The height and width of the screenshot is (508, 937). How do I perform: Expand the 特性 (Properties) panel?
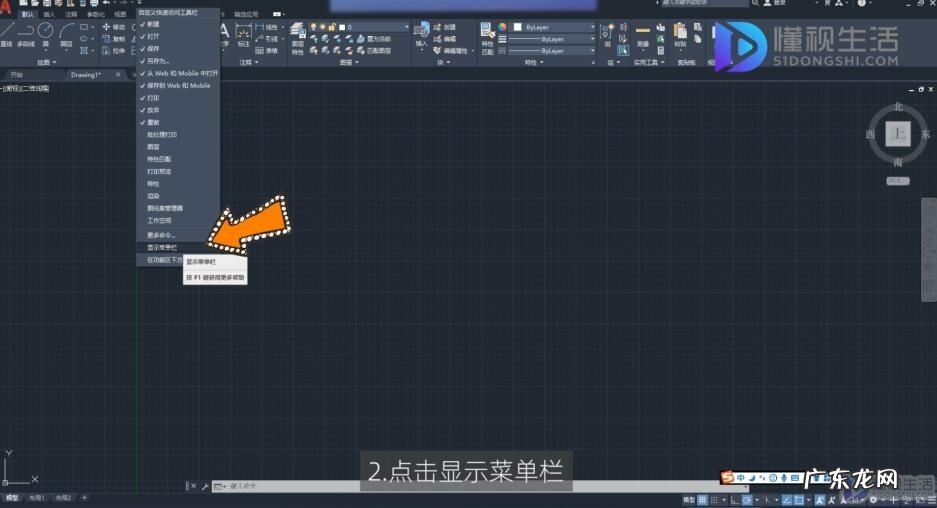click(x=534, y=62)
